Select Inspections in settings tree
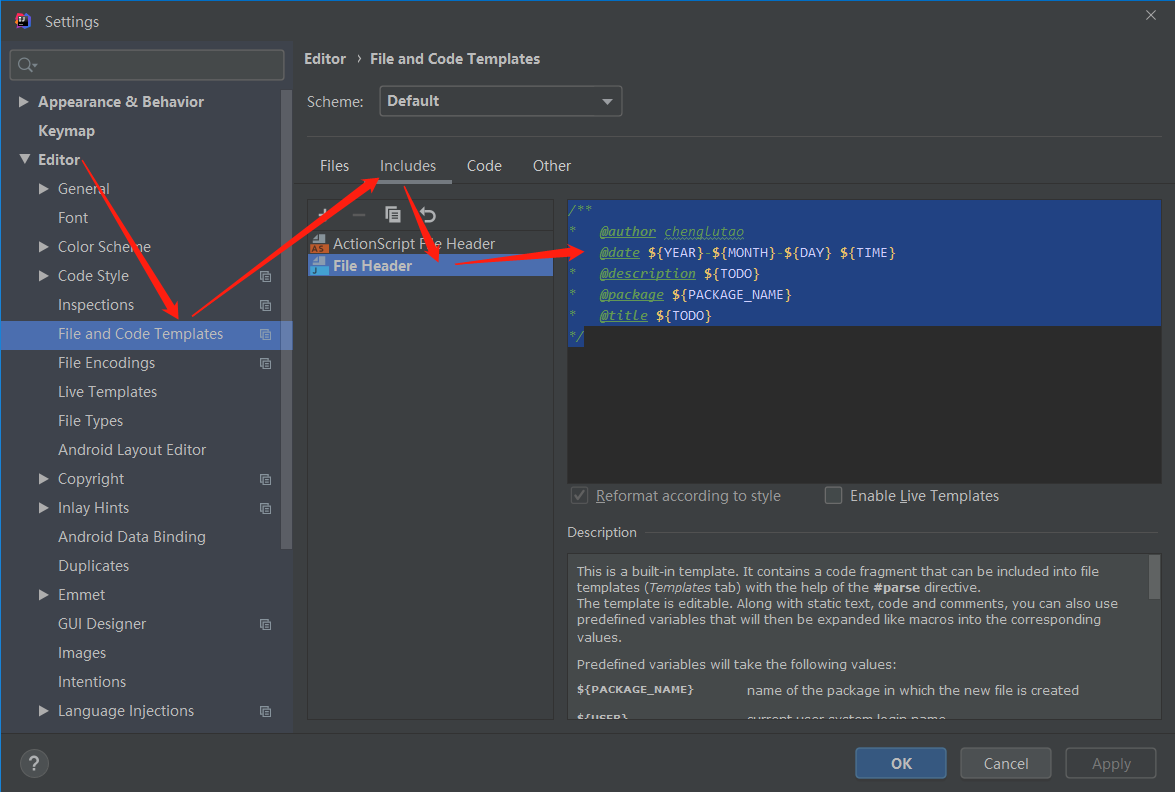This screenshot has height=792, width=1175. pos(96,305)
